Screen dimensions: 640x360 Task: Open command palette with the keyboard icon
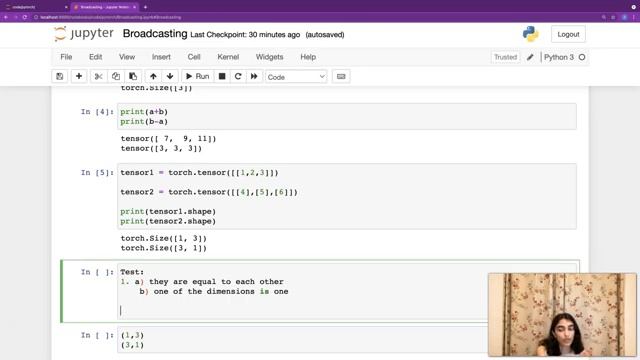tap(341, 76)
